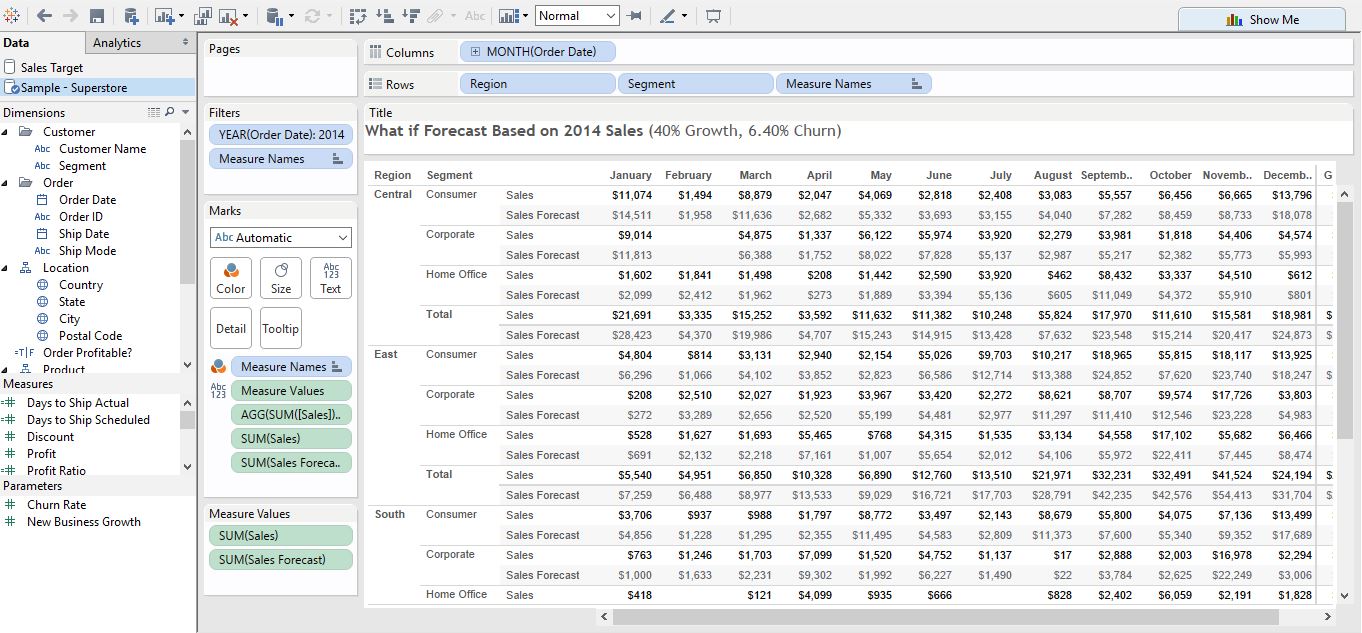
Task: Open the mark type dropdown showing Automatic
Action: [280, 237]
